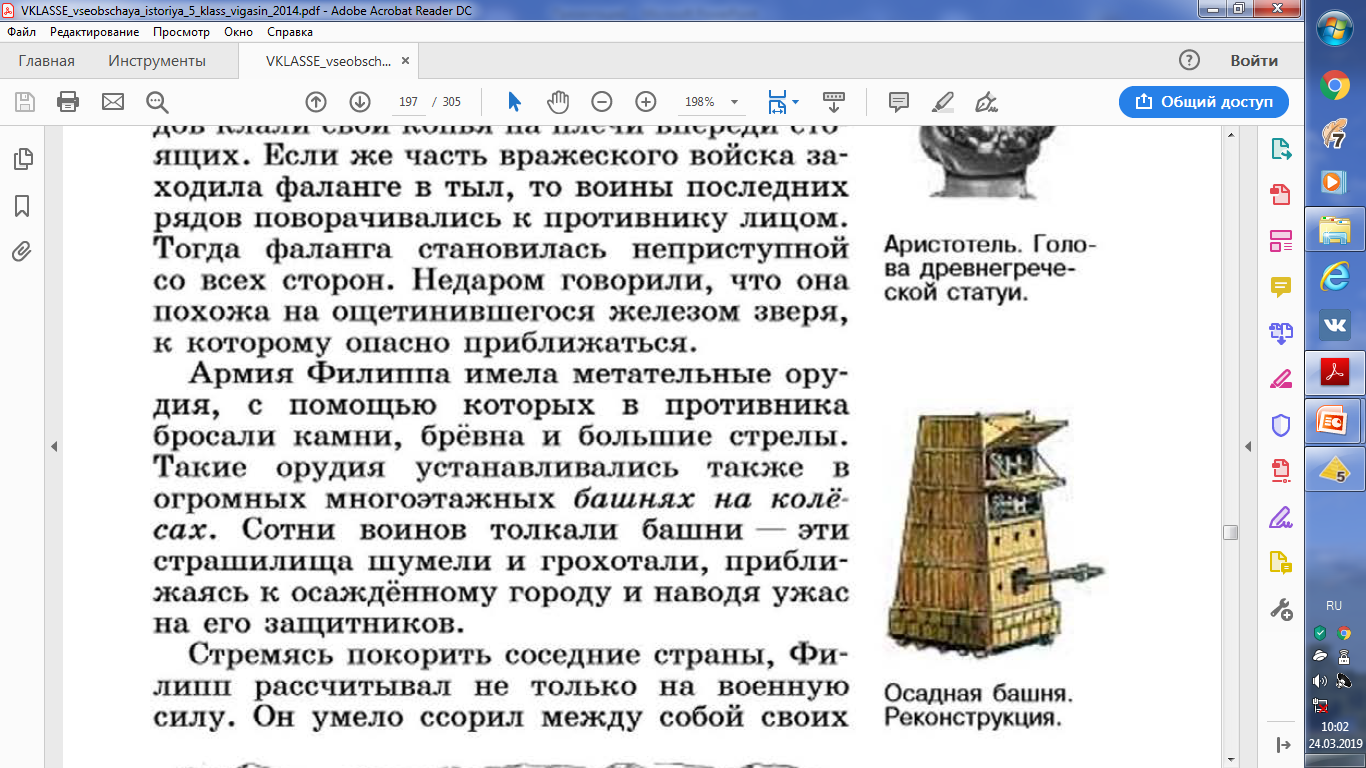Open Google Chrome from taskbar
Screen dimensions: 1366x768
click(x=1335, y=85)
